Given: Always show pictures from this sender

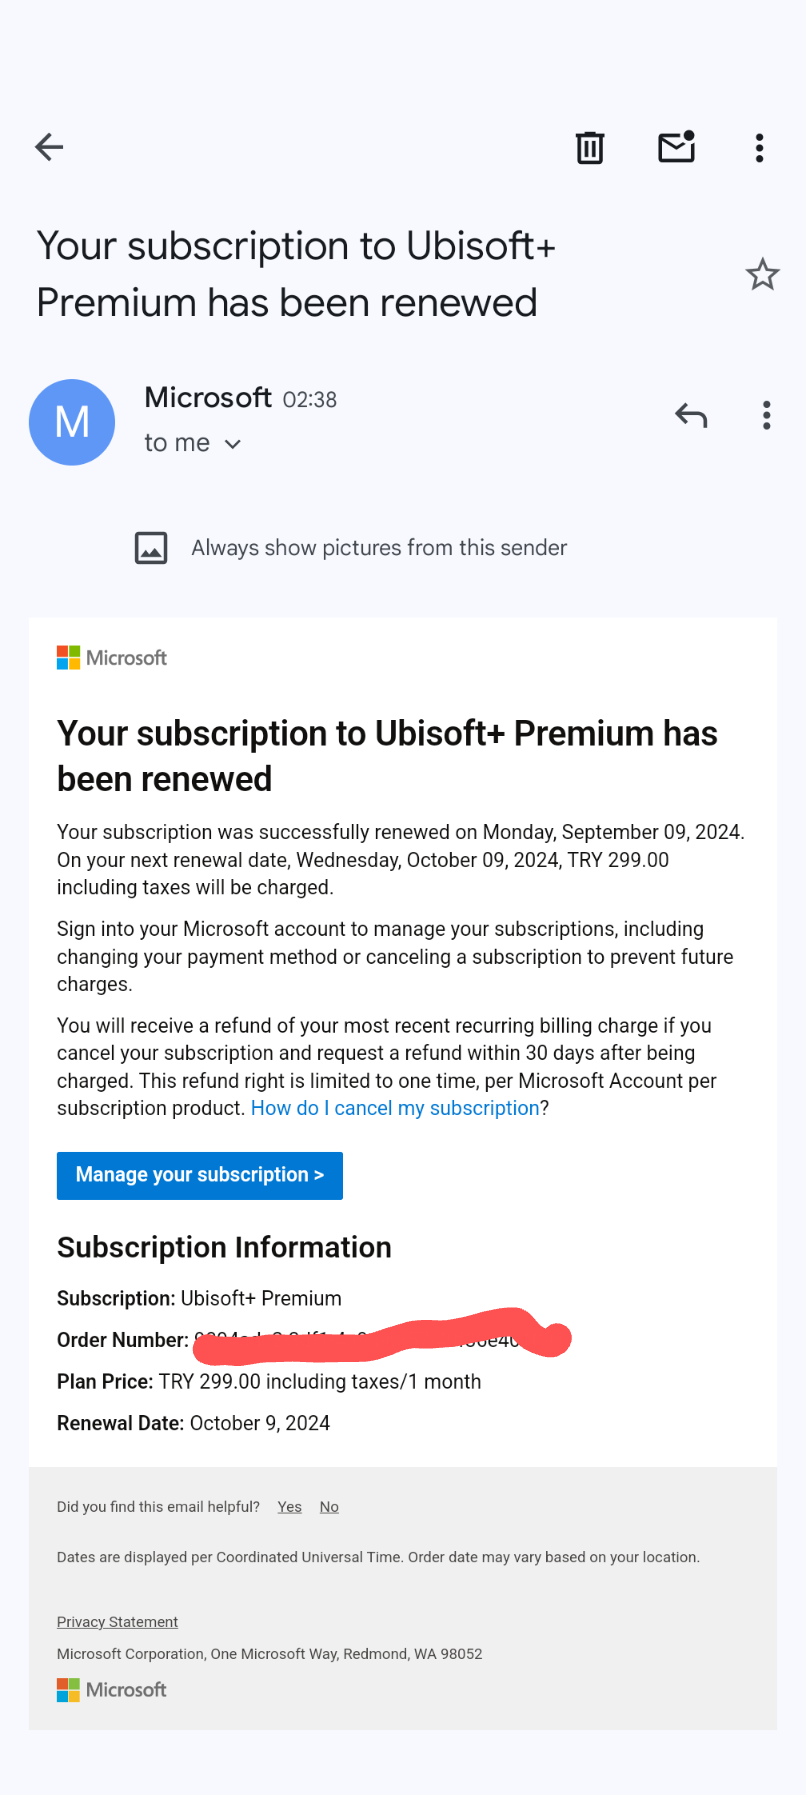Looking at the screenshot, I should coord(379,548).
